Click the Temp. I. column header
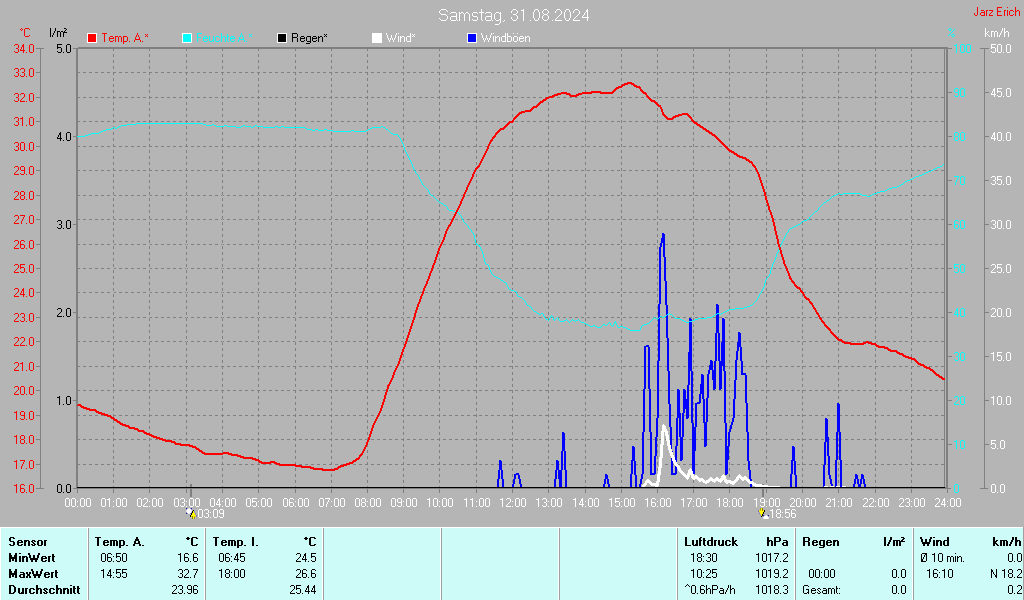The width and height of the screenshot is (1024, 600). (x=236, y=542)
